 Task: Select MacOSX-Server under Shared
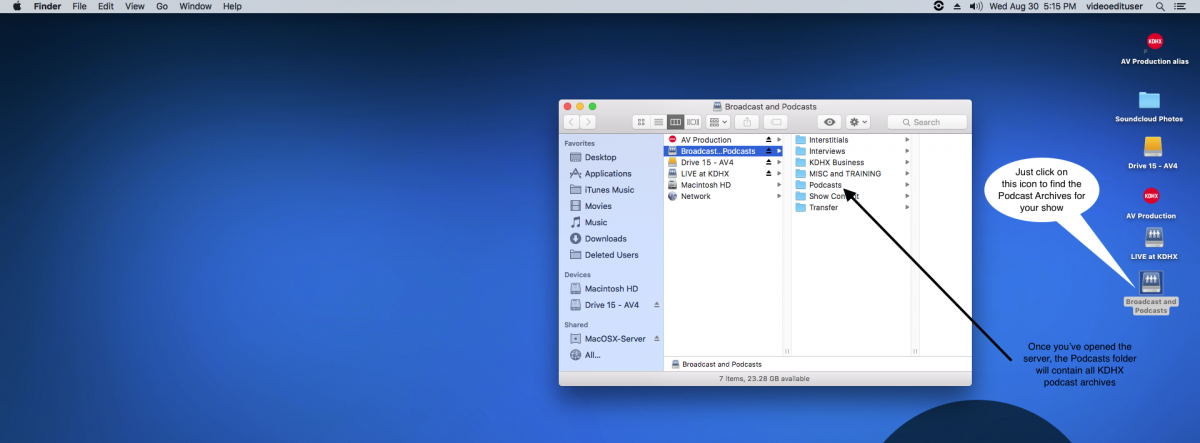coord(611,339)
